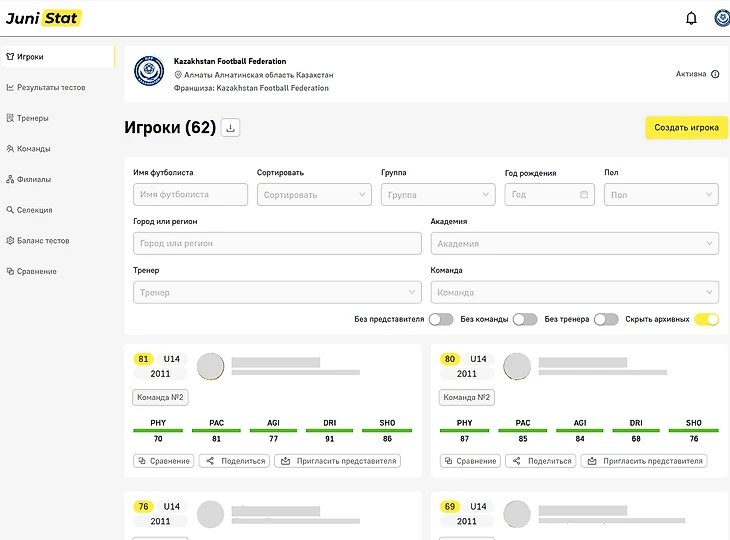Viewport: 730px width, 540px height.
Task: Turn off Скрыть архивных toggle
Action: tap(706, 319)
